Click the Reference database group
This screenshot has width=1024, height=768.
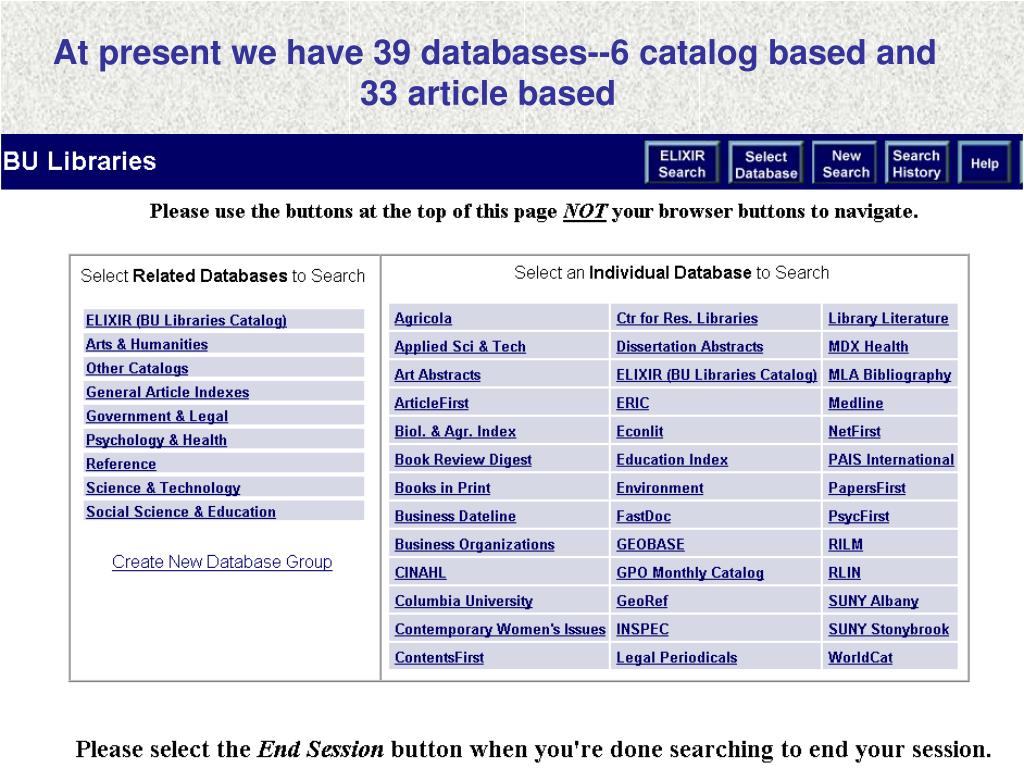(x=121, y=464)
